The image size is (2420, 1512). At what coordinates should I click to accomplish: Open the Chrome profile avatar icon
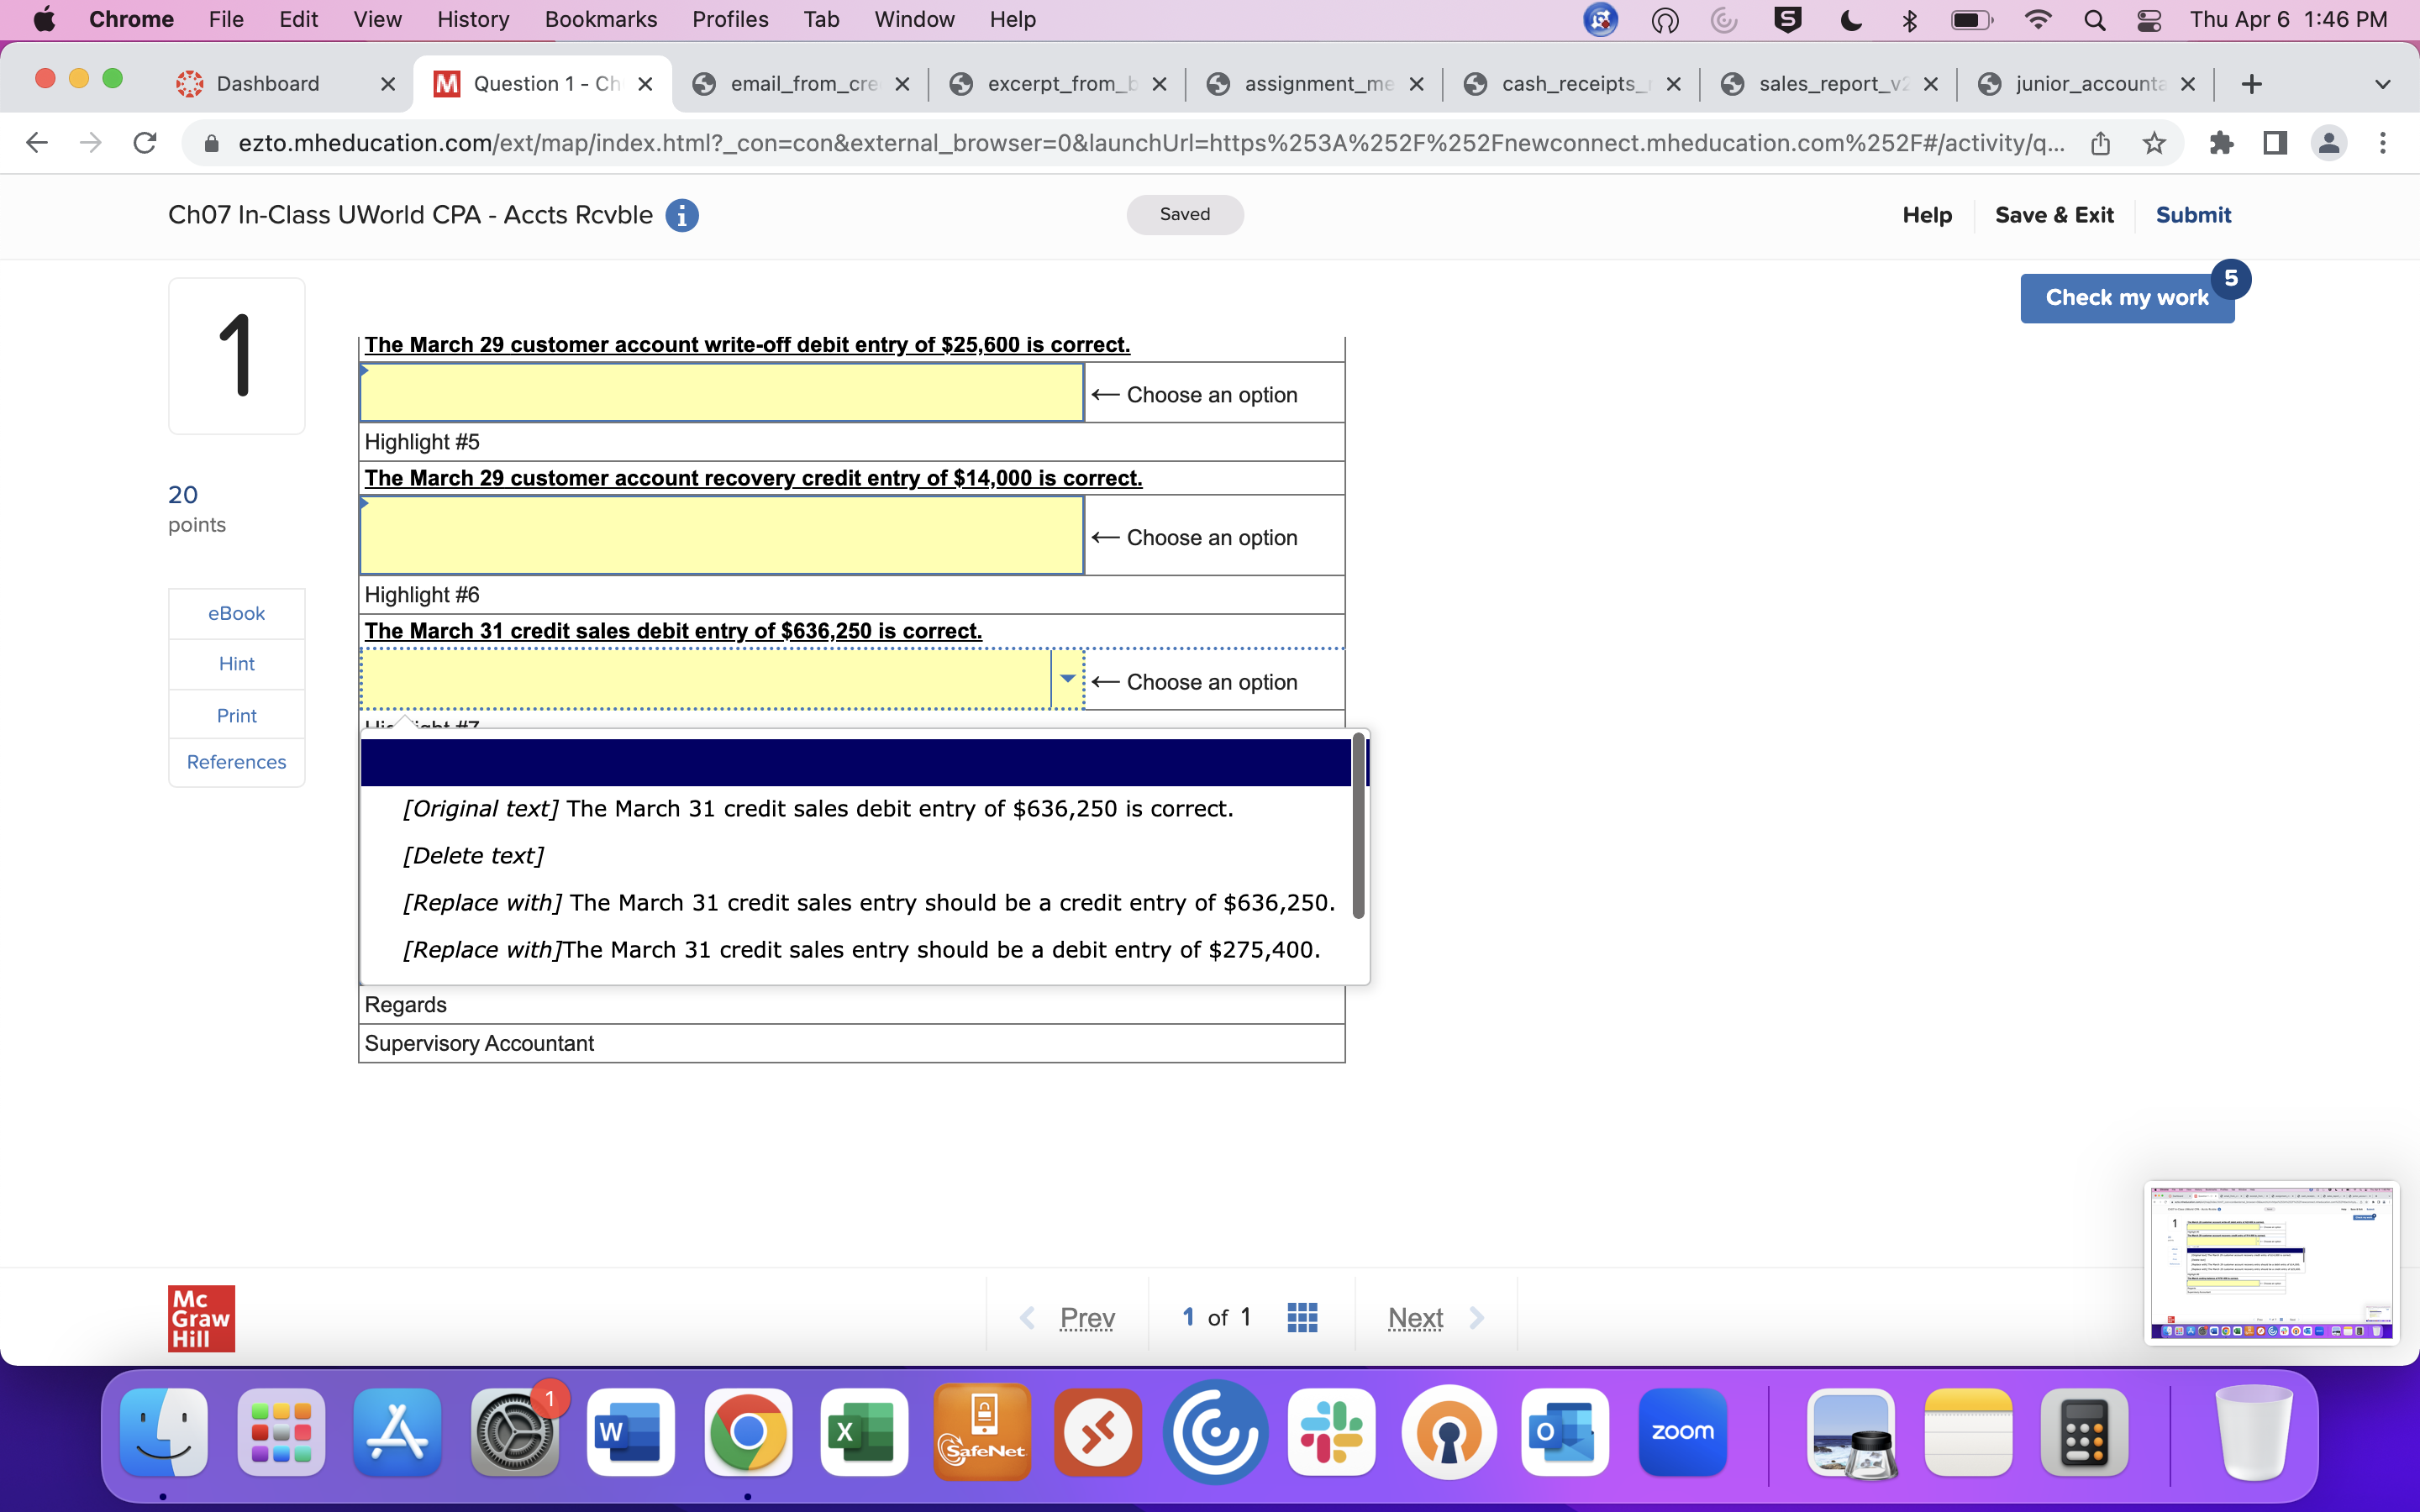point(2328,143)
